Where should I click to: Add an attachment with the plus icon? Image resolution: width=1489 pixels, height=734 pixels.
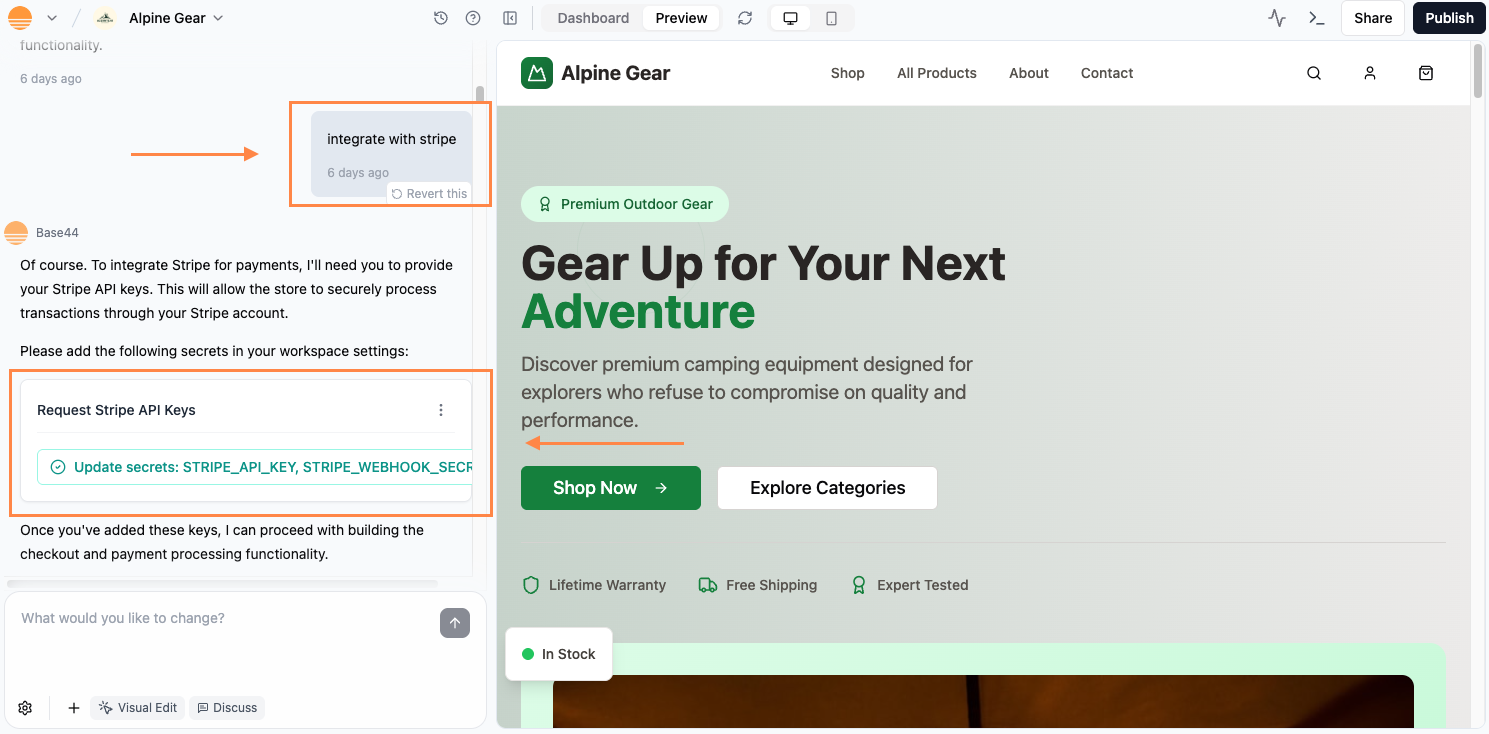(x=73, y=708)
